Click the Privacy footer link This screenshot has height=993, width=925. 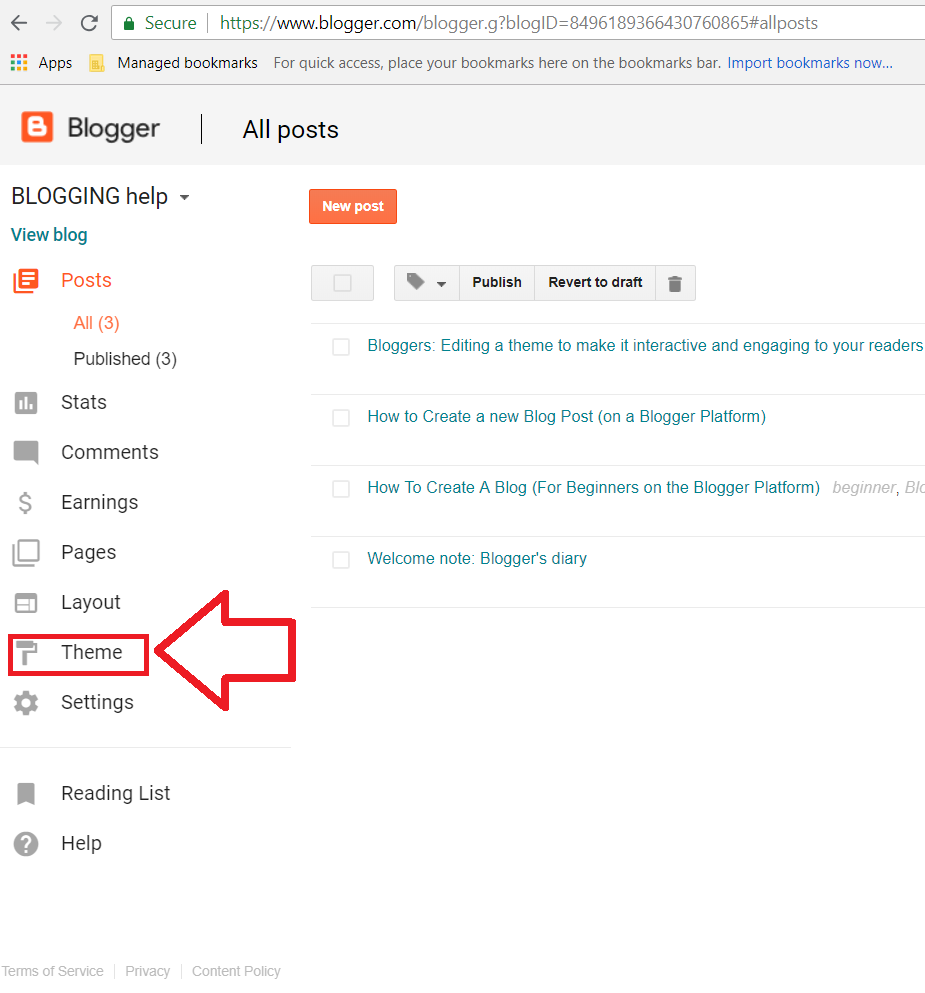click(148, 971)
